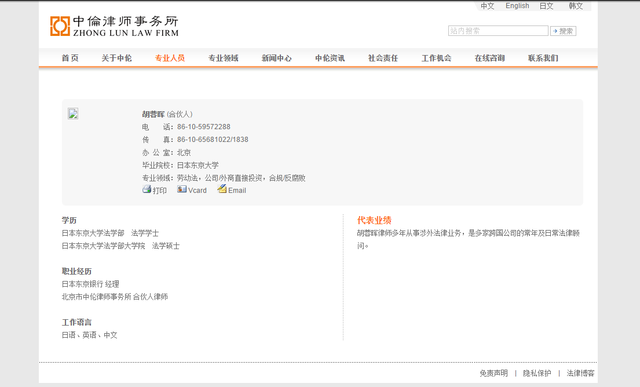
Task: Click the printer icon next to 打印
Action: click(x=147, y=189)
